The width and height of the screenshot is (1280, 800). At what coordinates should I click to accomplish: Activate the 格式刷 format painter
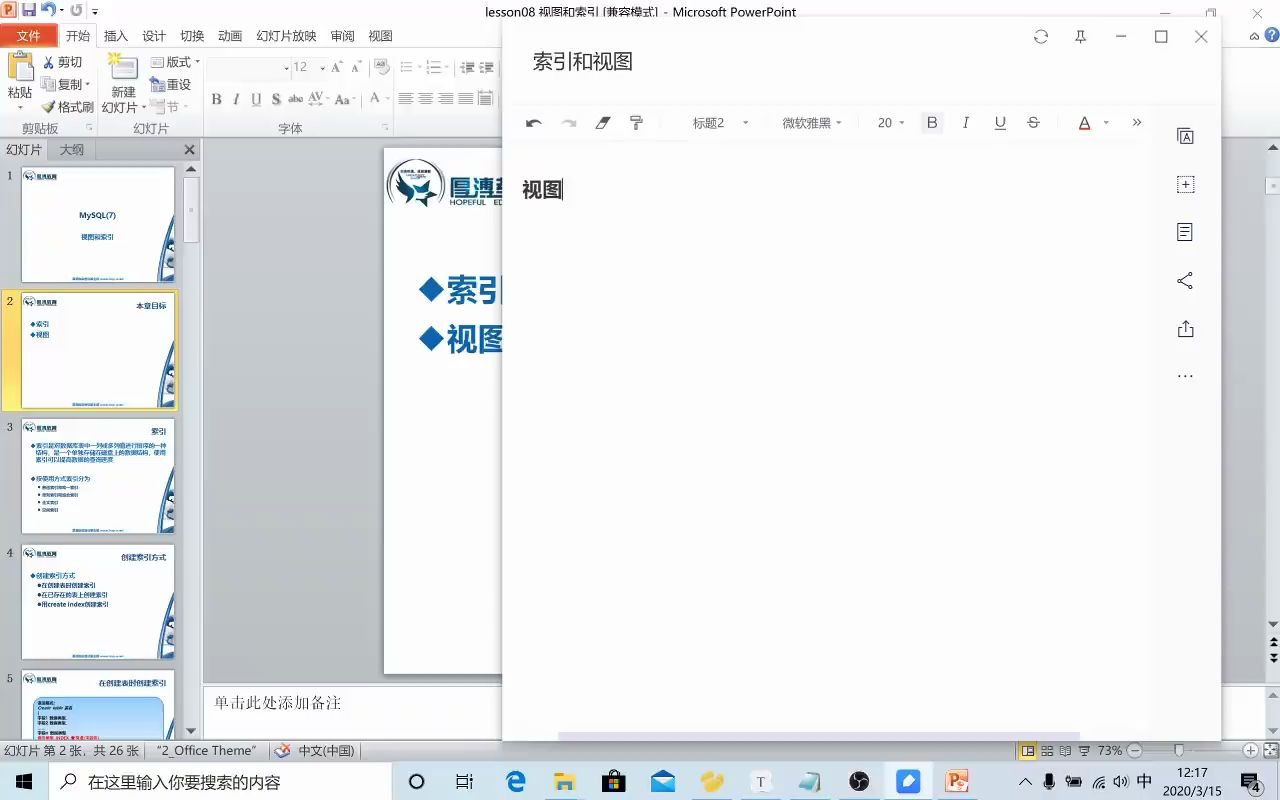coord(67,107)
